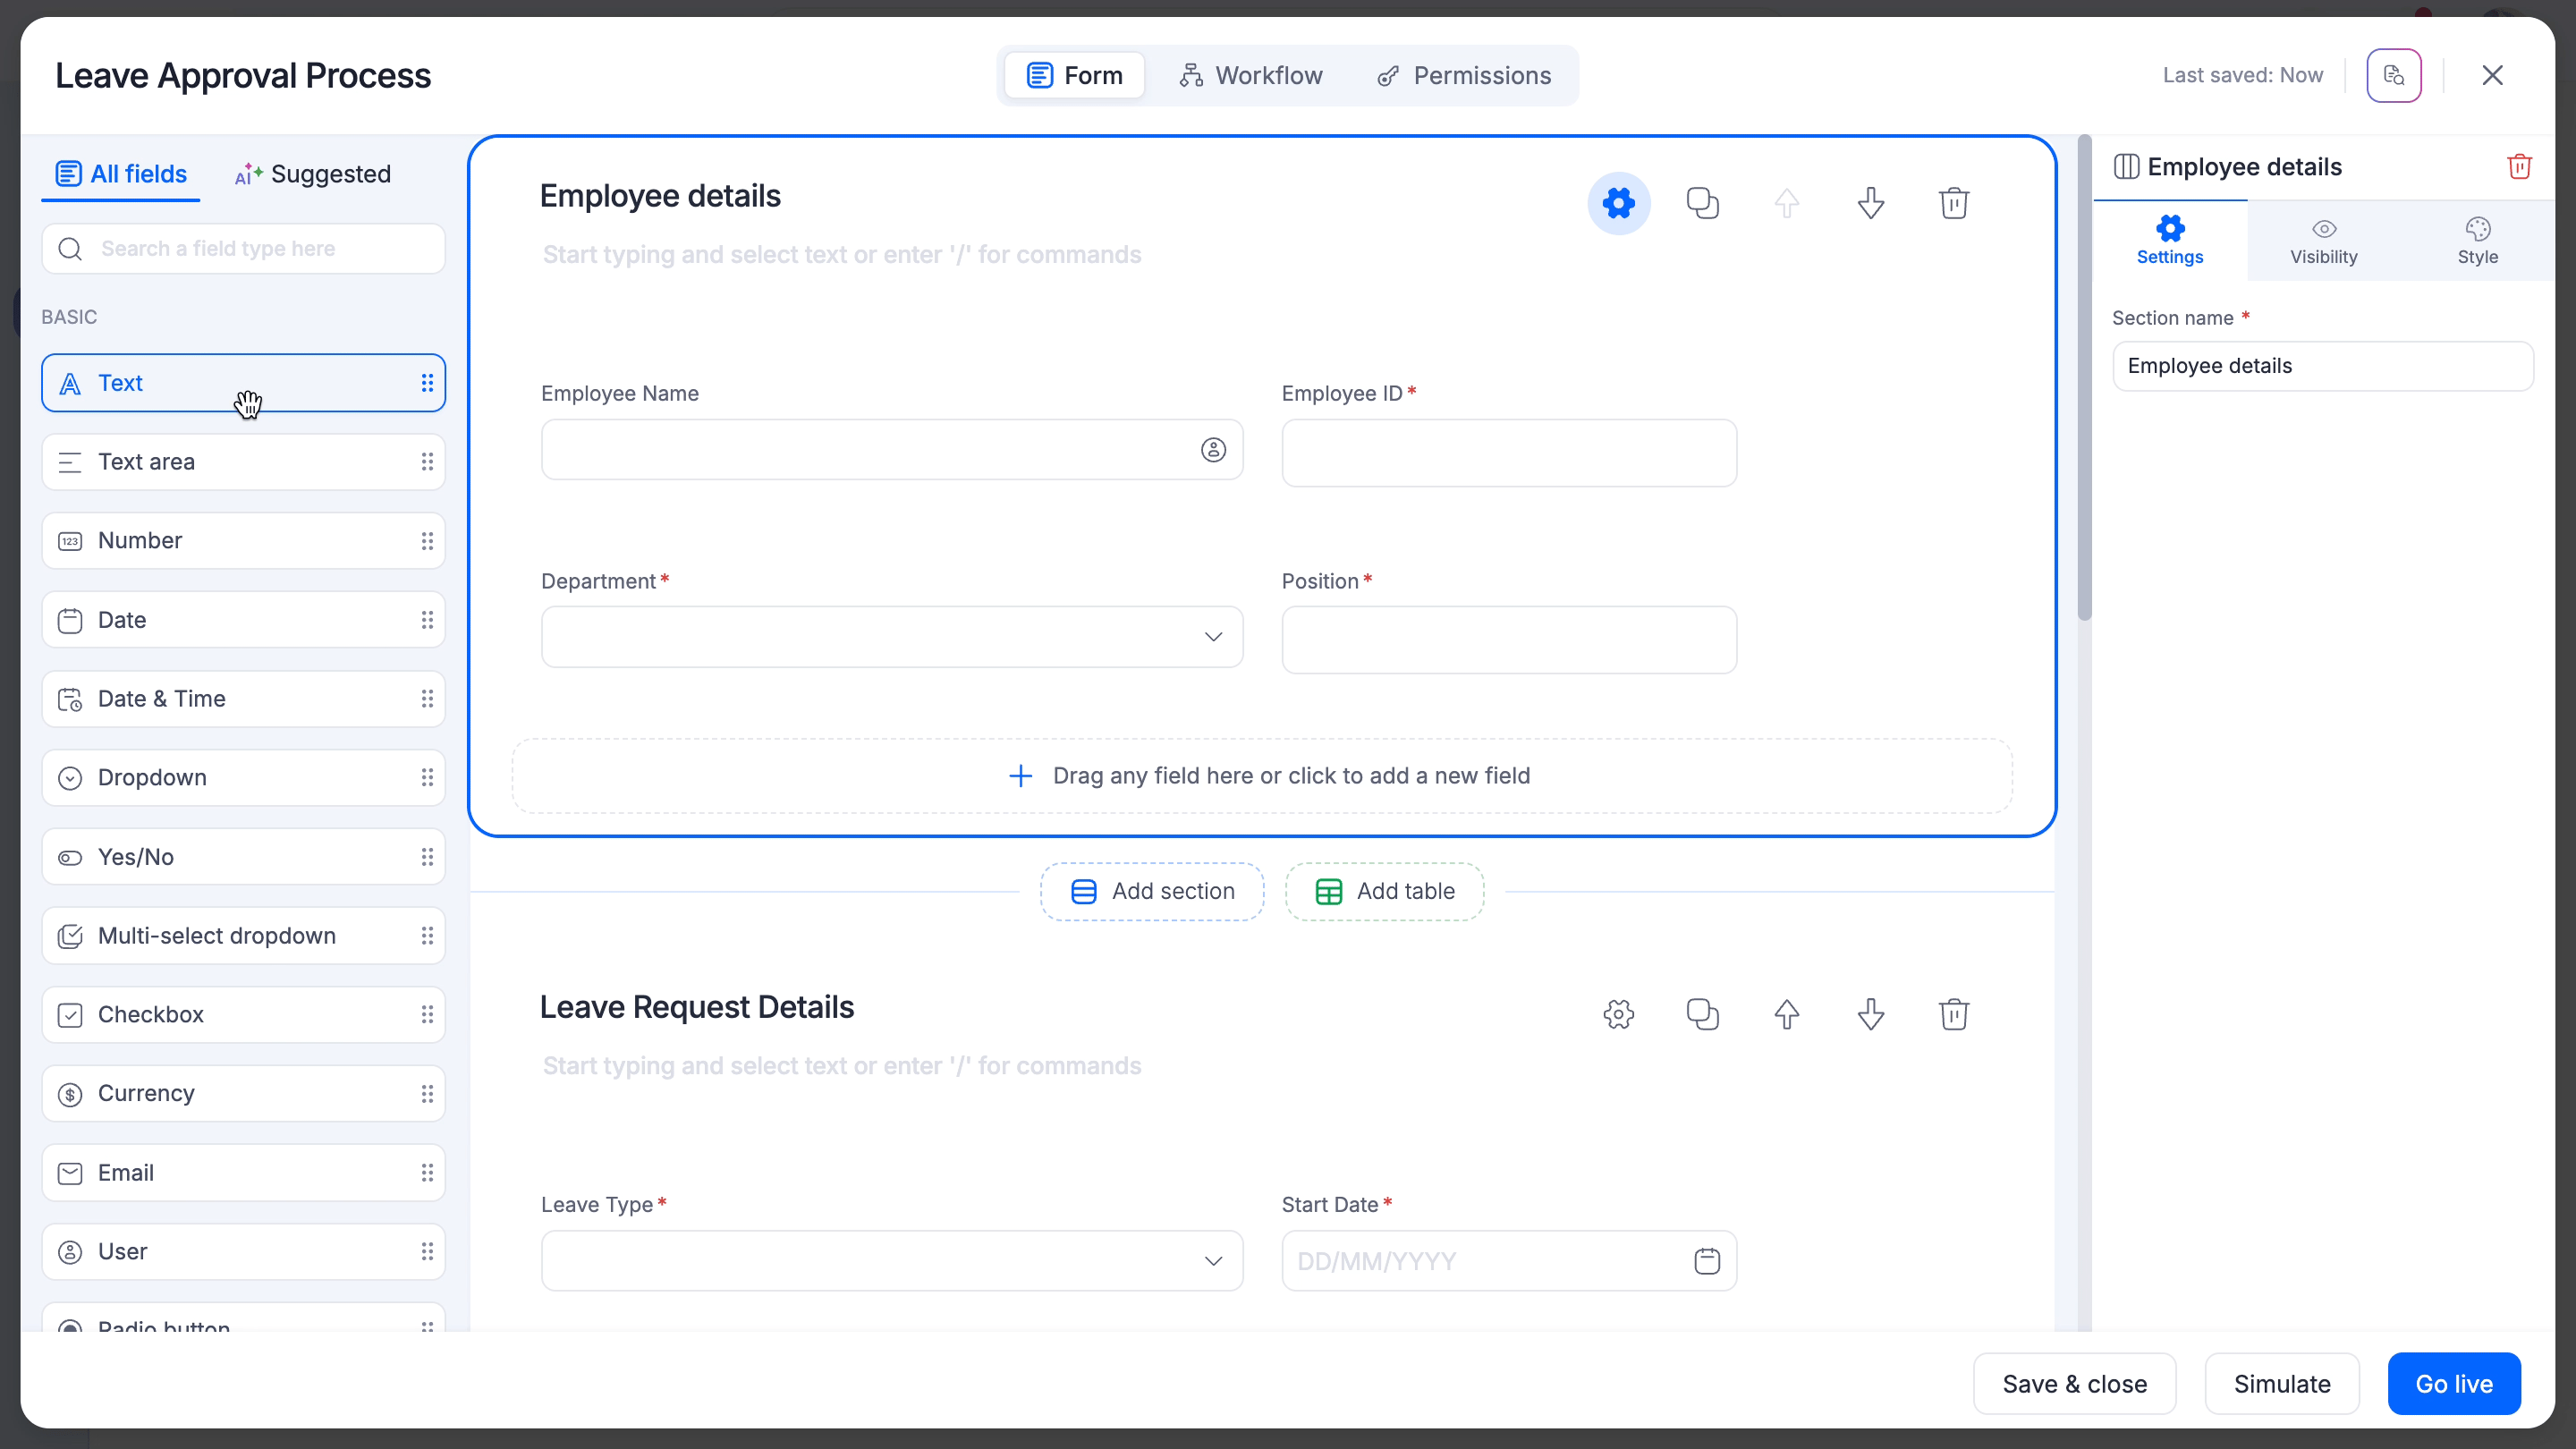Expand the Department dropdown
This screenshot has width=2576, height=1449.
[x=891, y=637]
